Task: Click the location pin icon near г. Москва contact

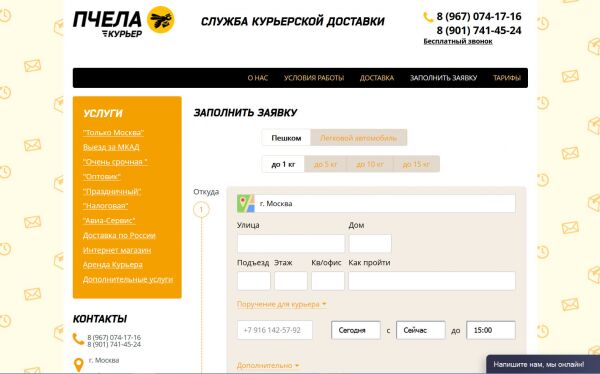Action: [78, 365]
